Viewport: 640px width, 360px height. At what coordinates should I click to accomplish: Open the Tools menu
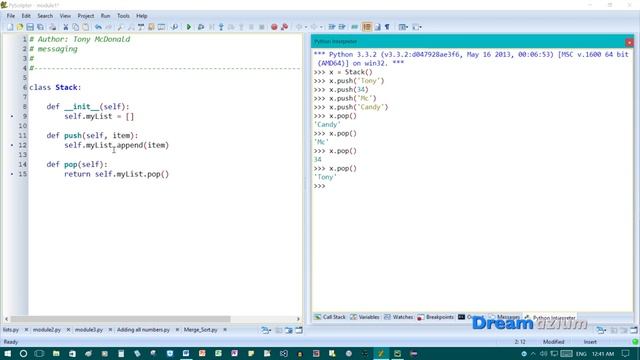pos(123,16)
